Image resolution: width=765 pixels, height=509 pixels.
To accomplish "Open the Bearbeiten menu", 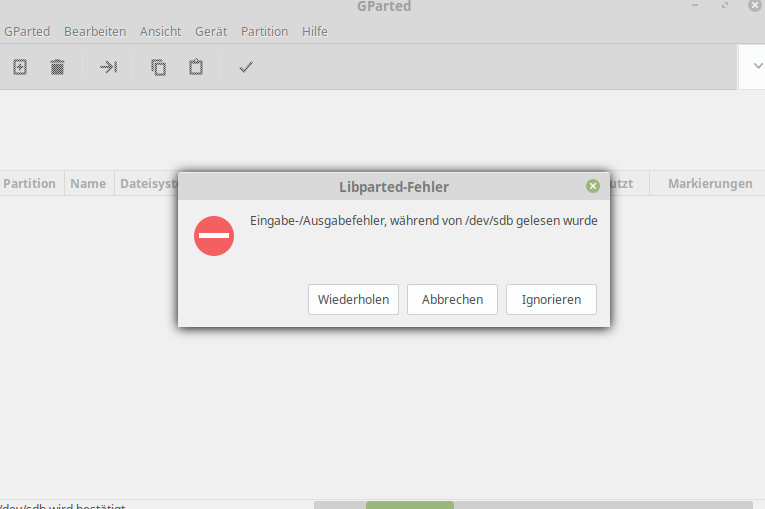I will pyautogui.click(x=95, y=32).
